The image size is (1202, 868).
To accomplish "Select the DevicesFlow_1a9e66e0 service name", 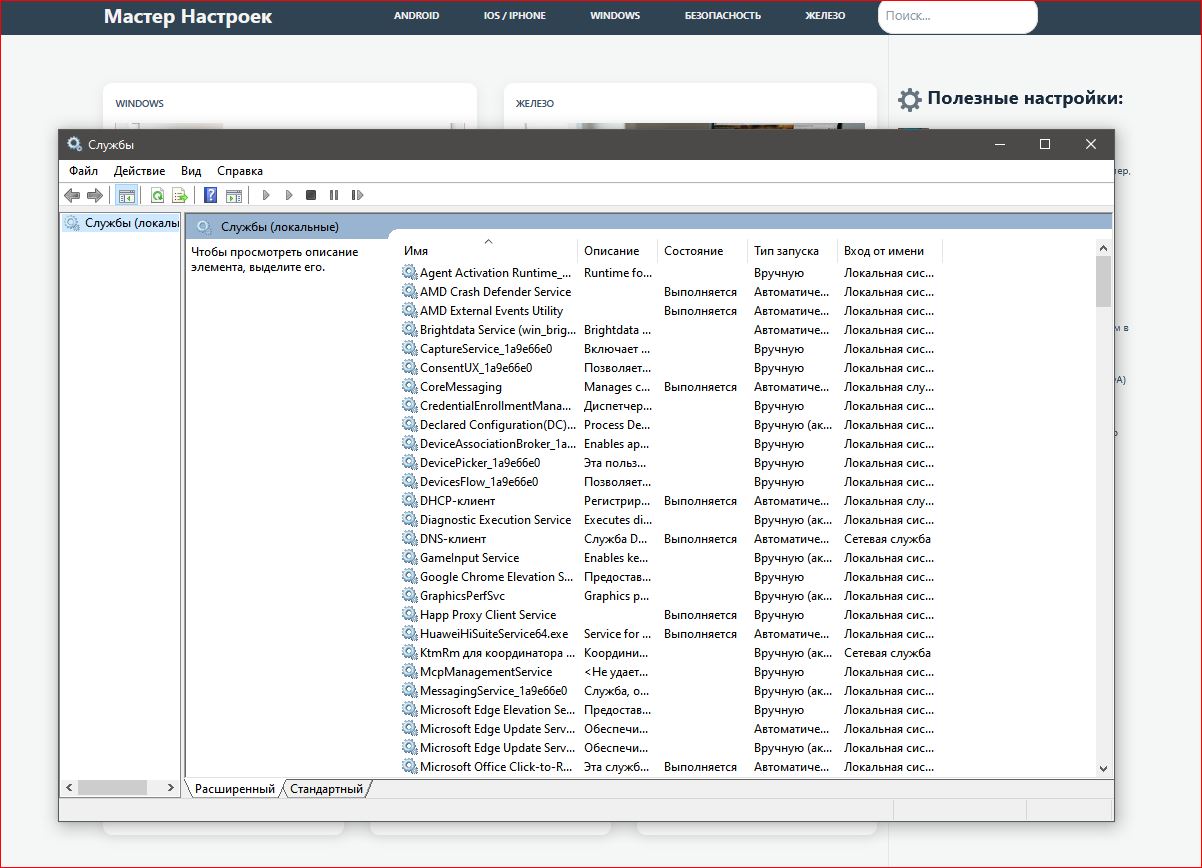I will 479,482.
